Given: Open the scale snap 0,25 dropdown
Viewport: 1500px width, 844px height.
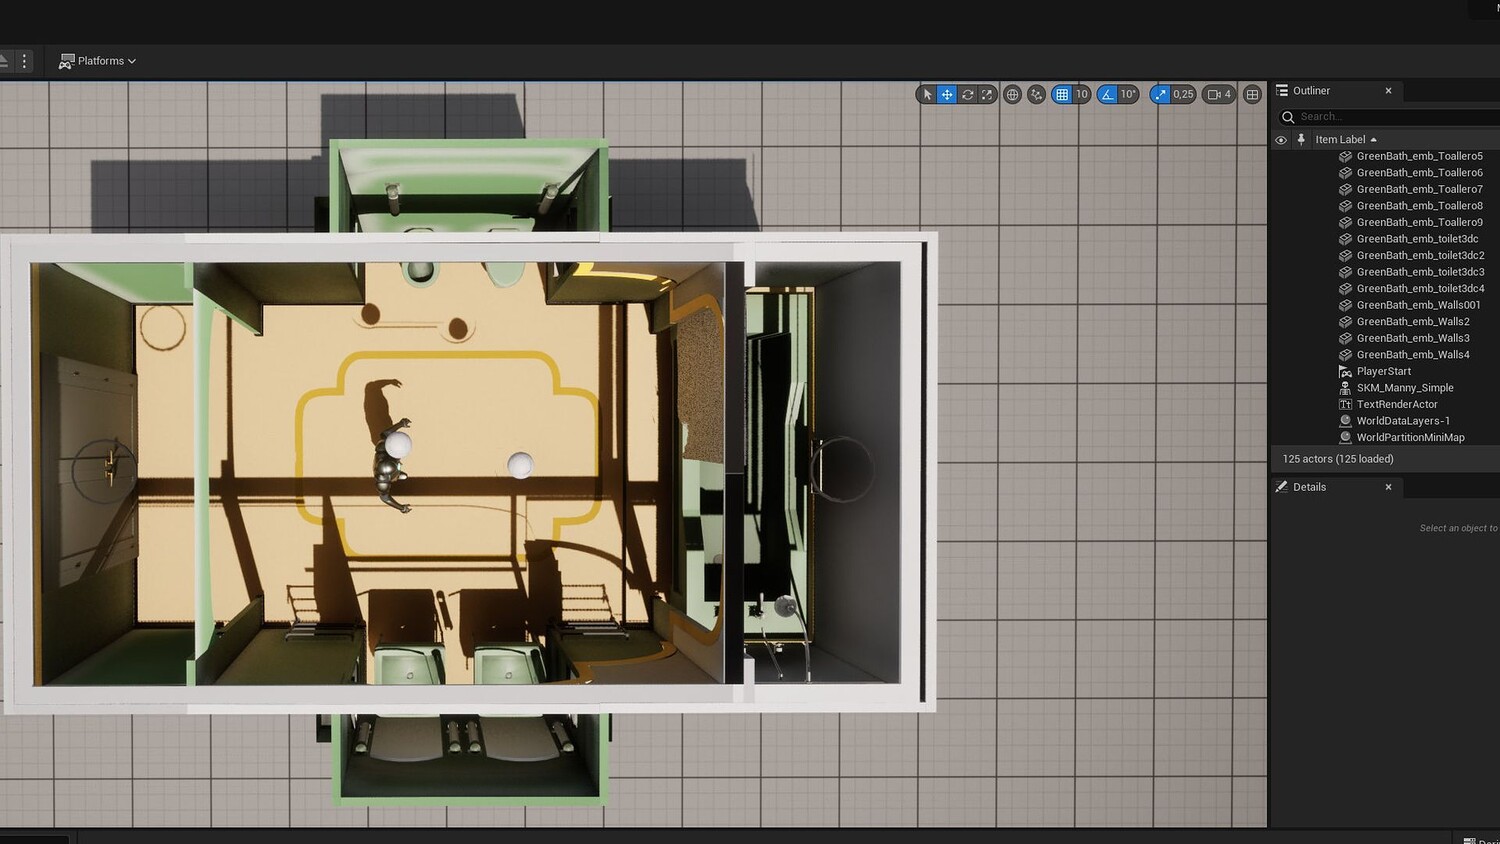Looking at the screenshot, I should pos(1183,94).
